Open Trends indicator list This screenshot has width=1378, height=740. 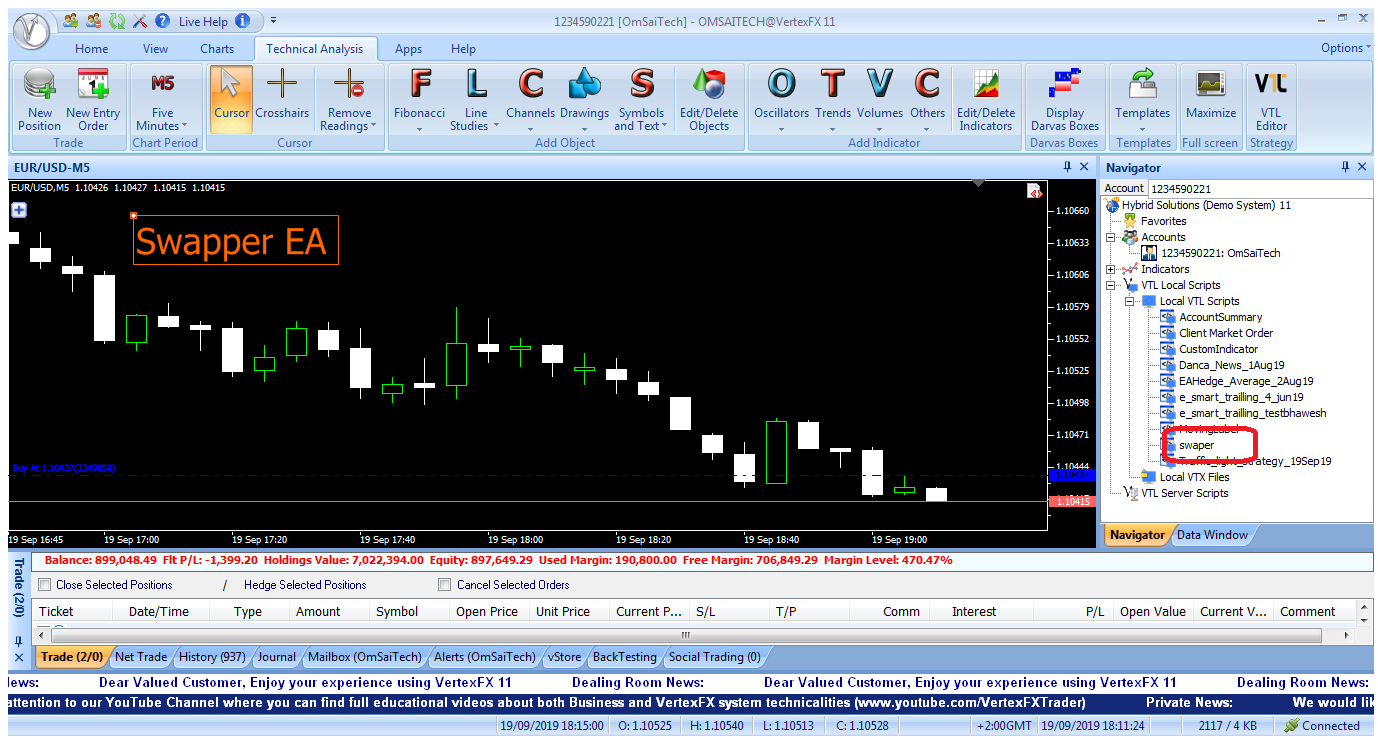click(833, 100)
